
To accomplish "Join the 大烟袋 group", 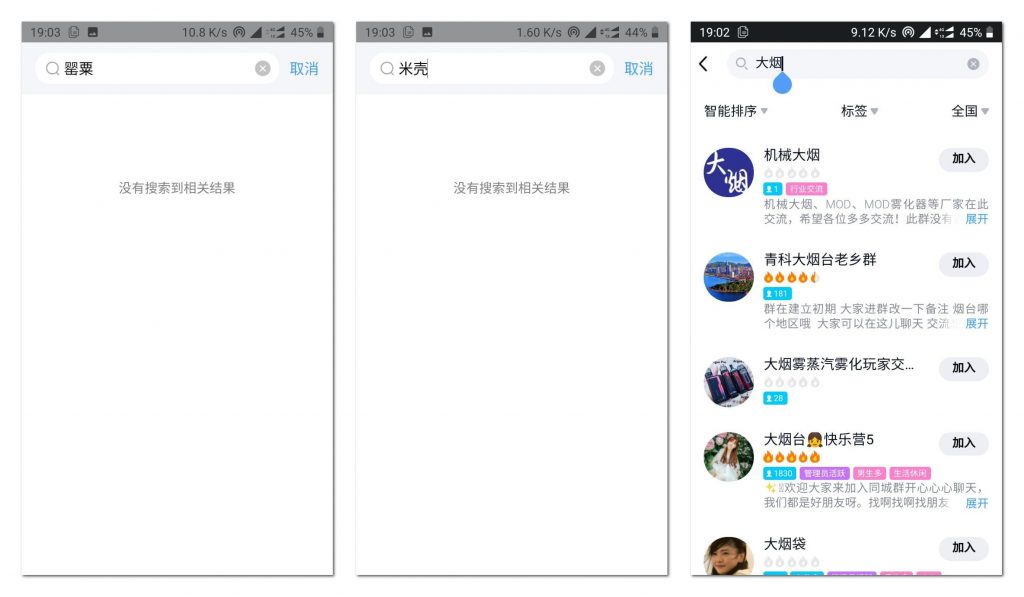I will (x=963, y=547).
